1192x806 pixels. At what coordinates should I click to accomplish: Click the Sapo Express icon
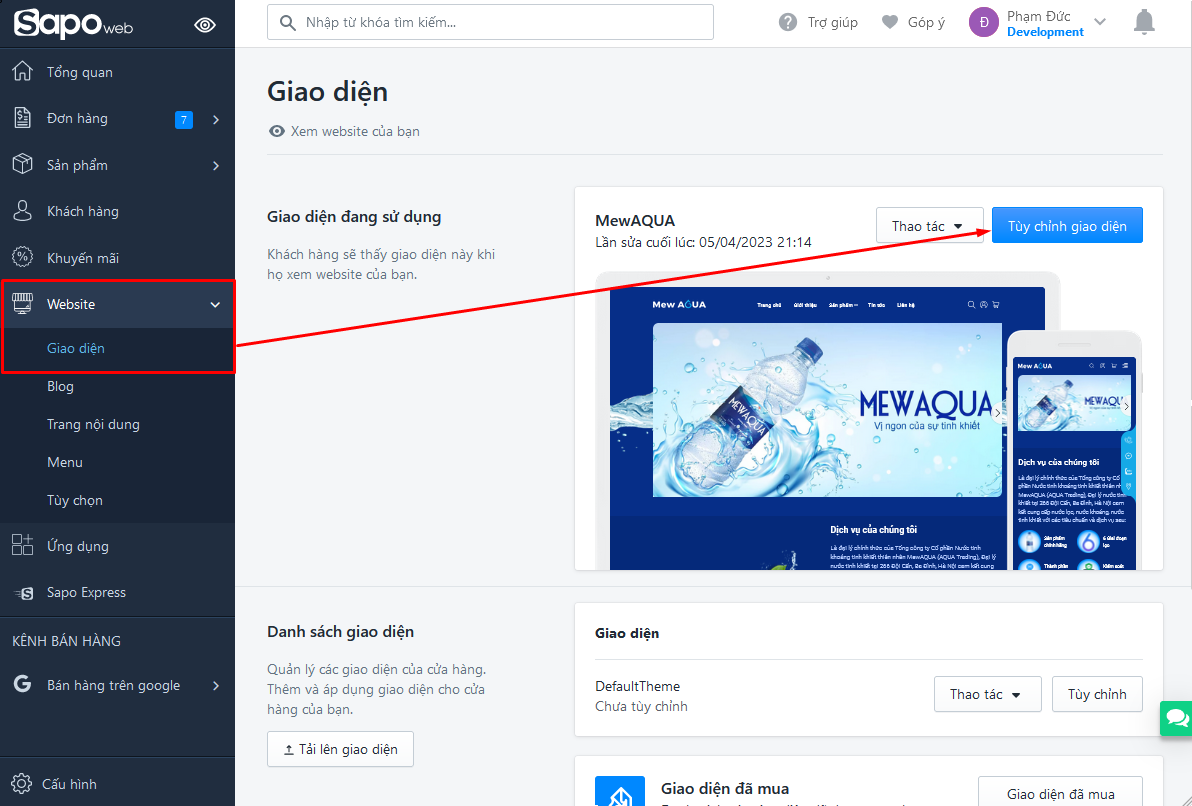click(x=24, y=593)
